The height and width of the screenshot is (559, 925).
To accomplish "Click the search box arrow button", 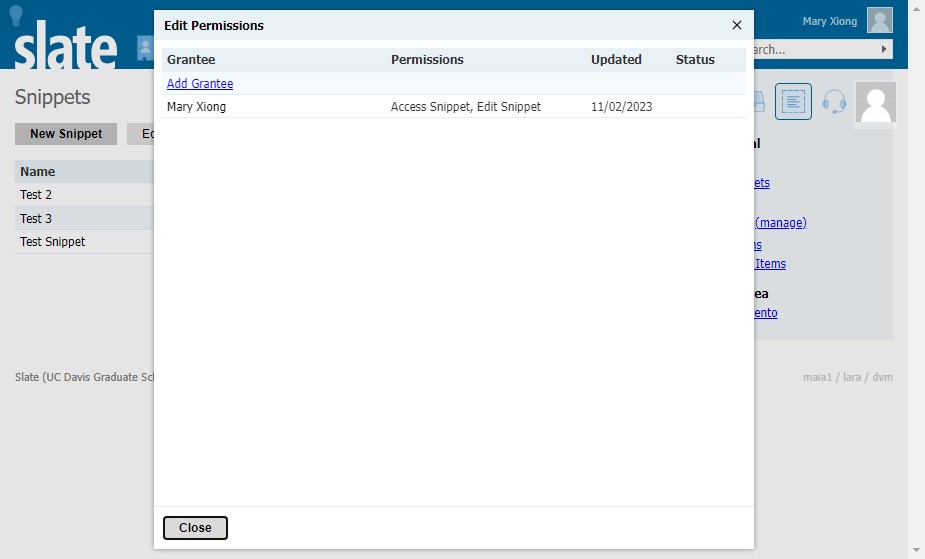I will pyautogui.click(x=884, y=49).
